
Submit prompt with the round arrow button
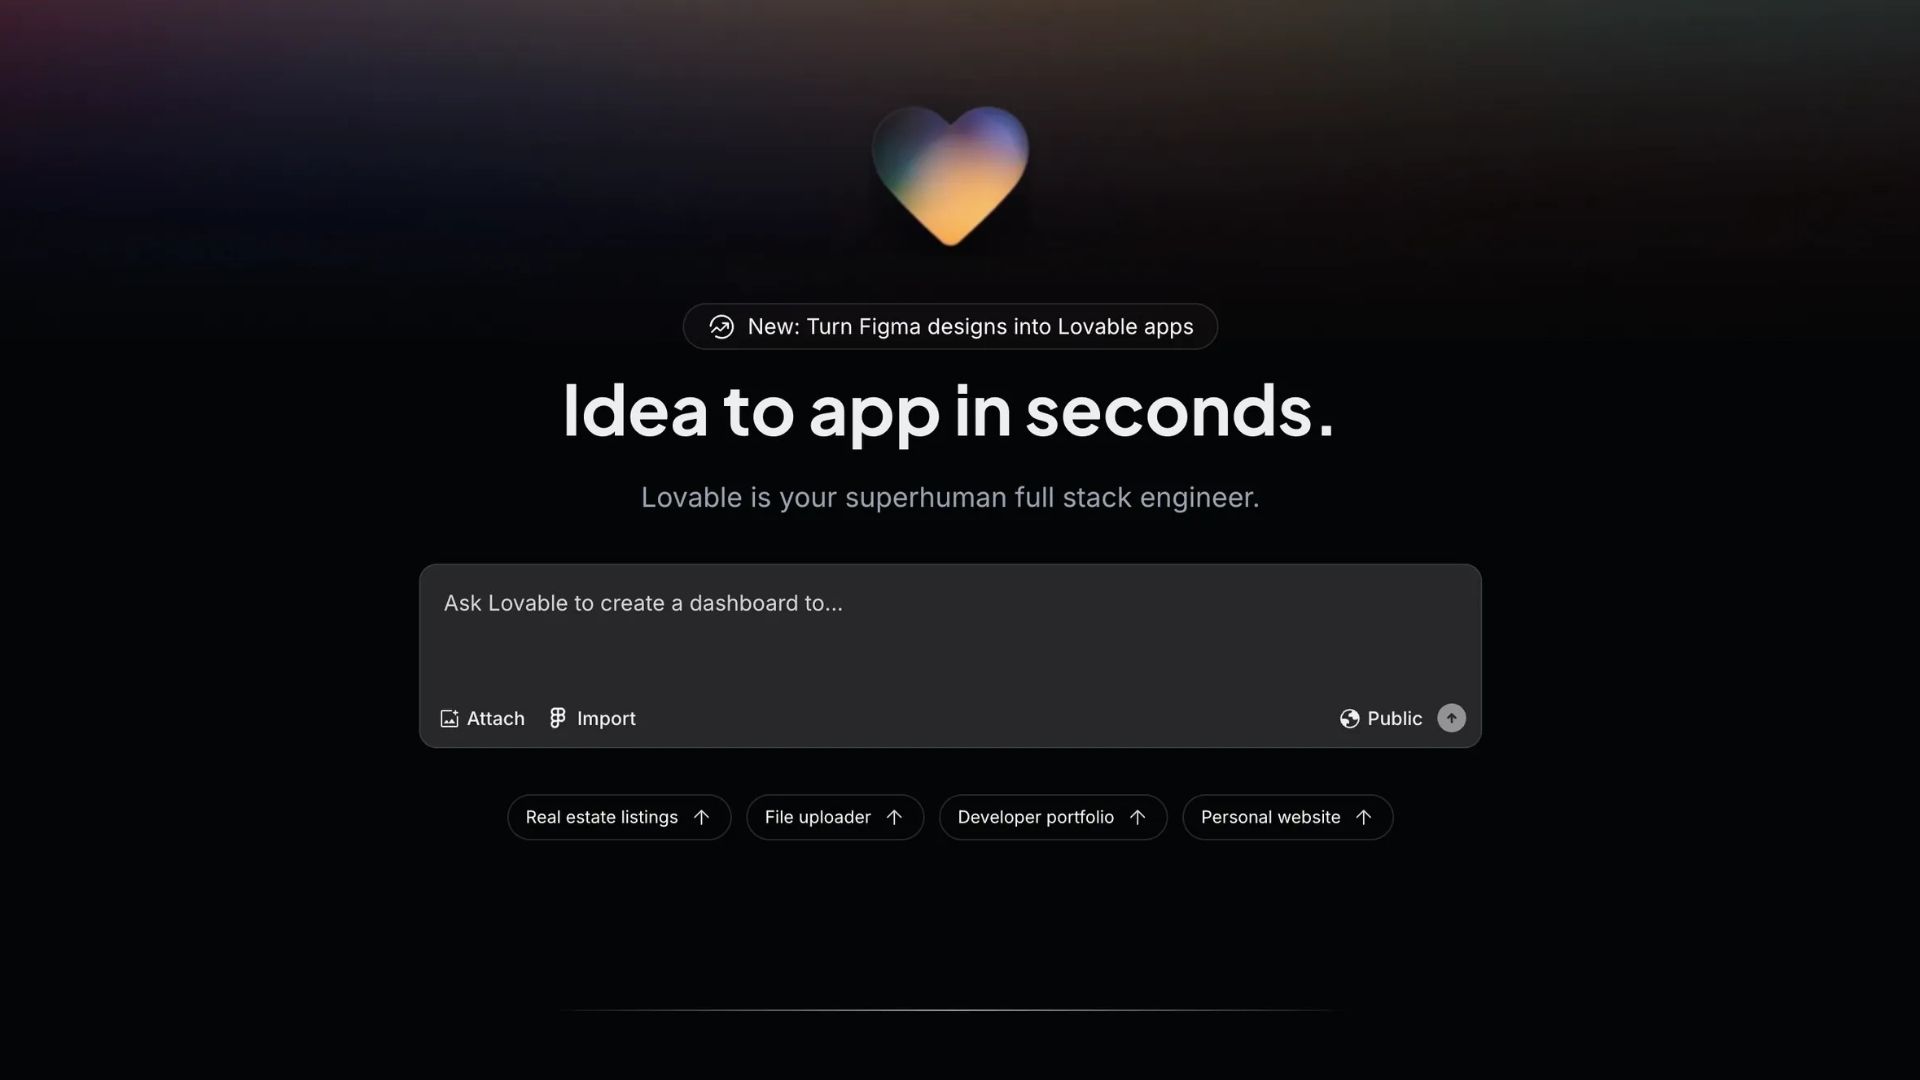tap(1451, 718)
